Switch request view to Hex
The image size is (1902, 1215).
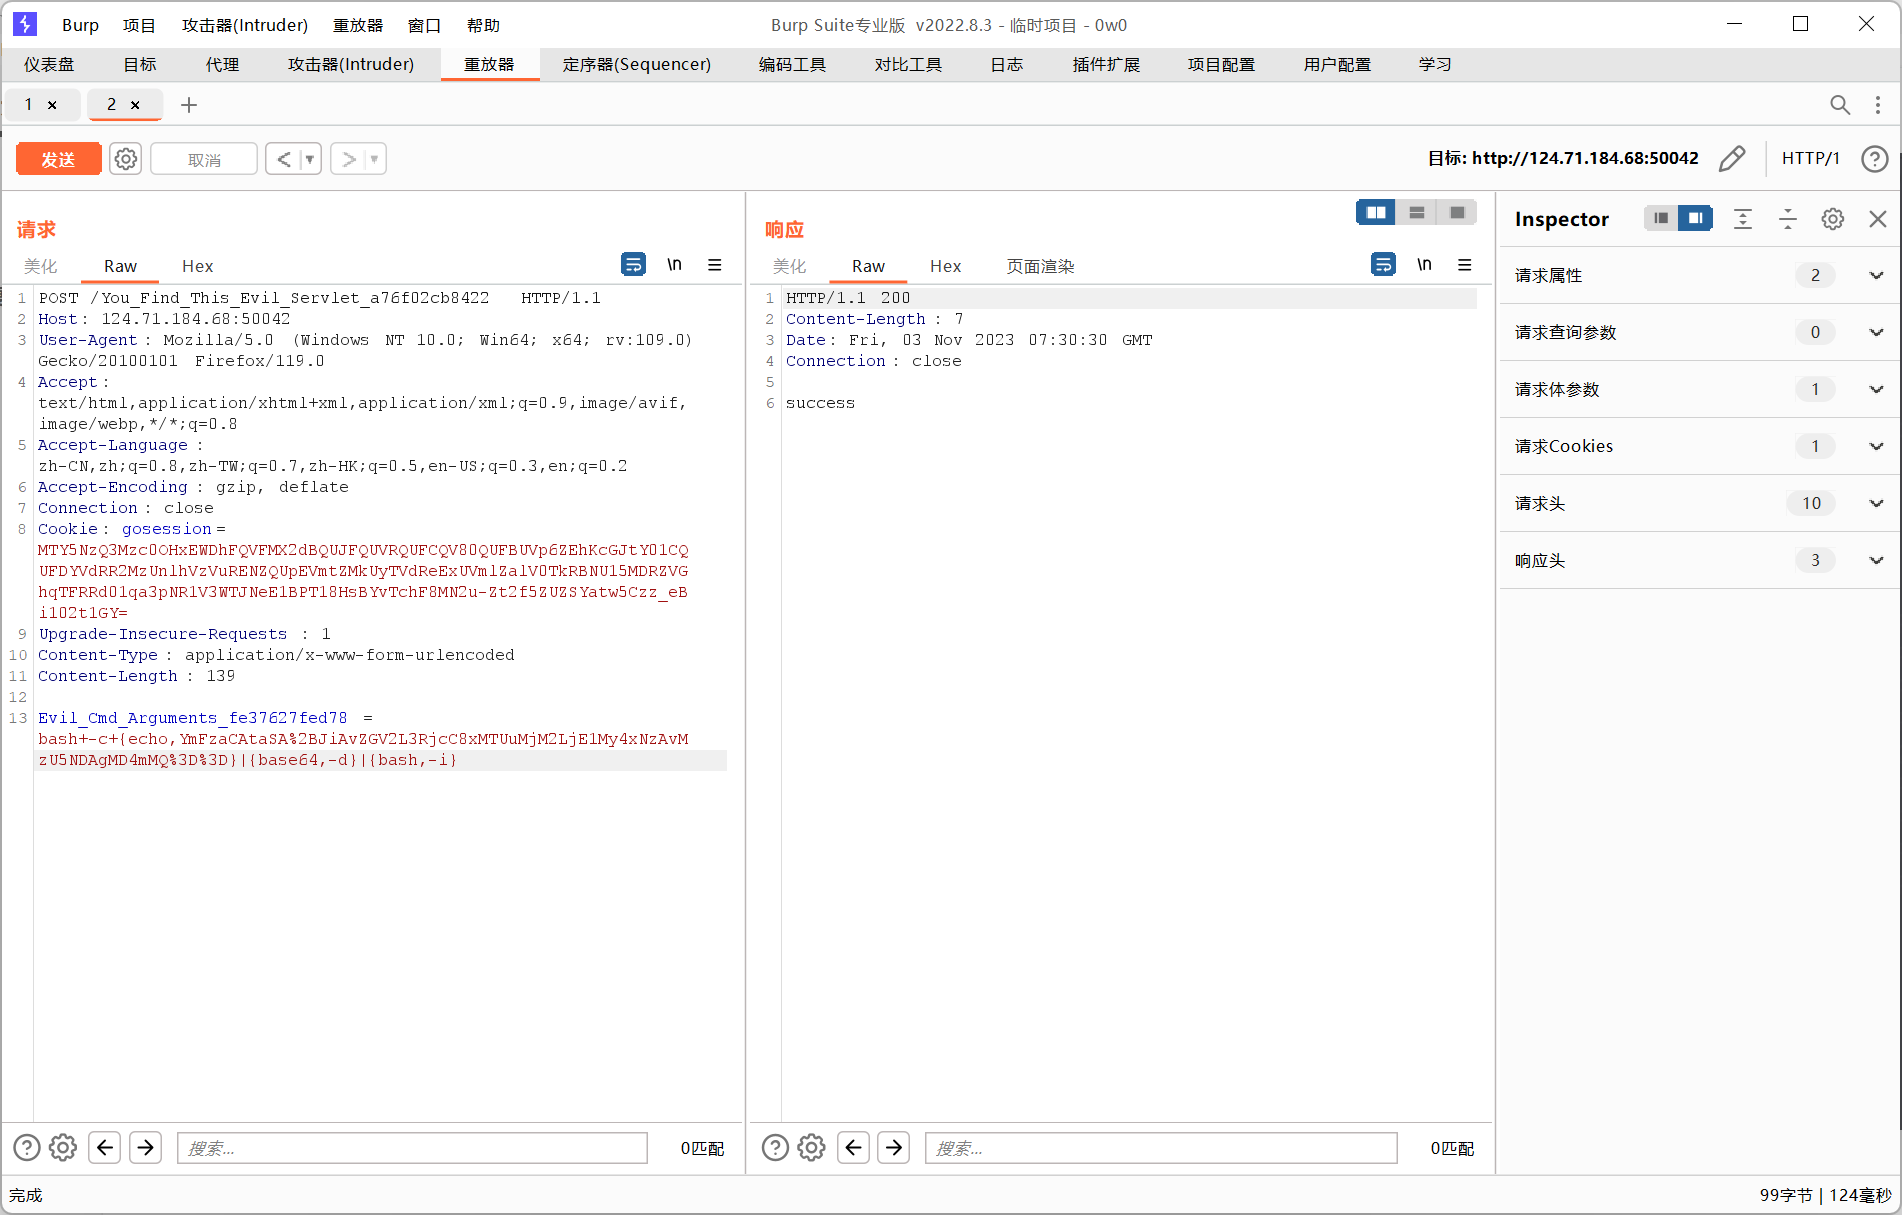tap(197, 266)
